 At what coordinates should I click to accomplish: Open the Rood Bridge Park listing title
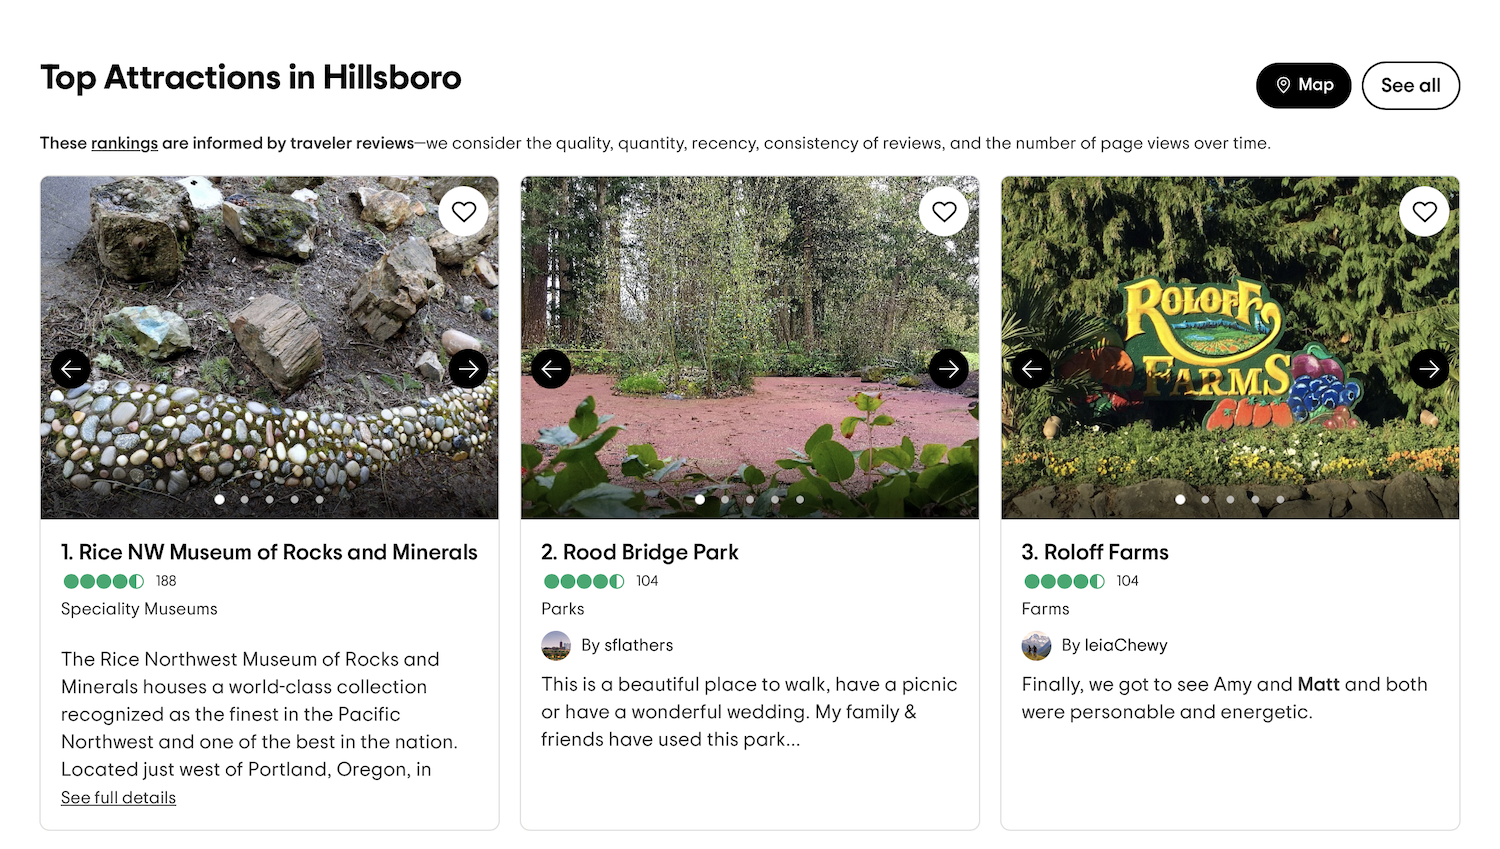point(640,552)
